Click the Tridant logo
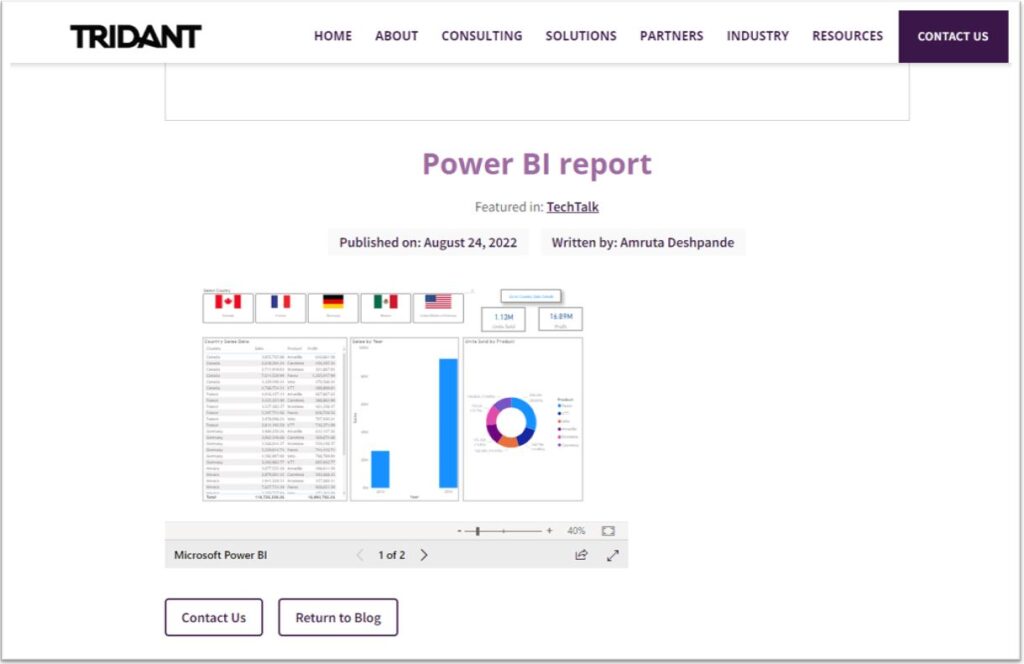The width and height of the screenshot is (1024, 664). 134,34
